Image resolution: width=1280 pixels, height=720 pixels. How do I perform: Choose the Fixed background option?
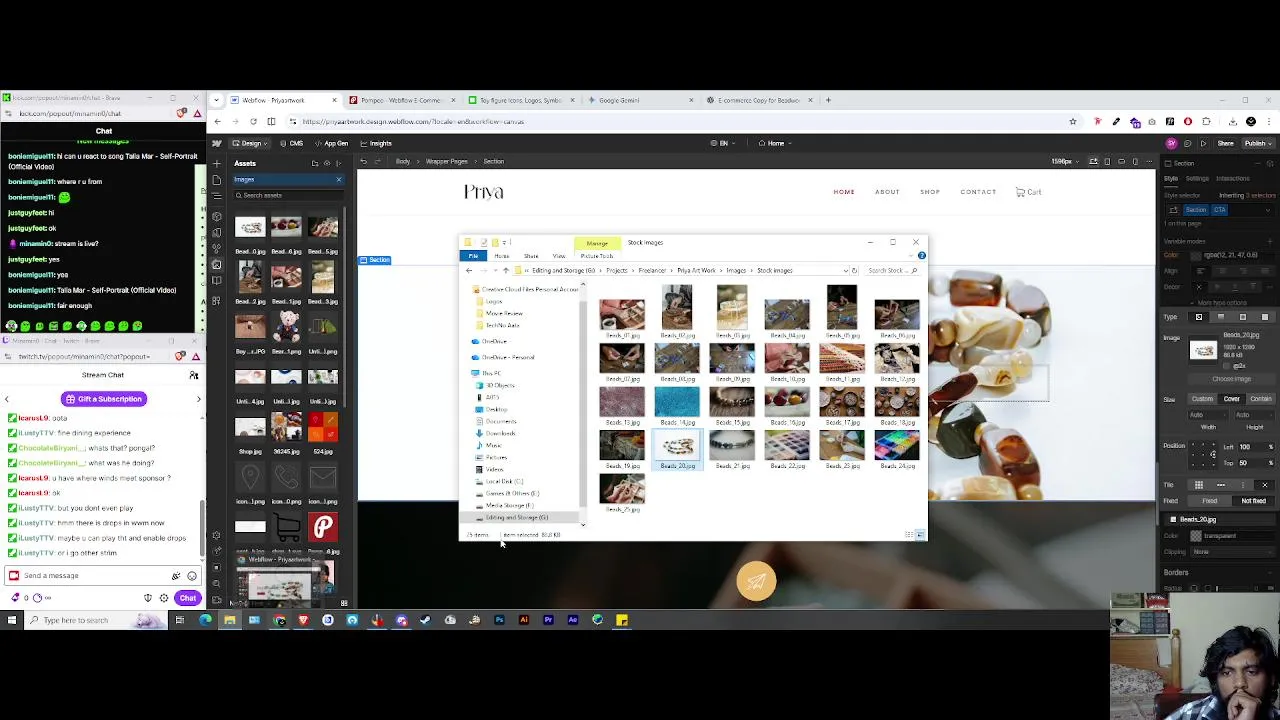pyautogui.click(x=1210, y=501)
